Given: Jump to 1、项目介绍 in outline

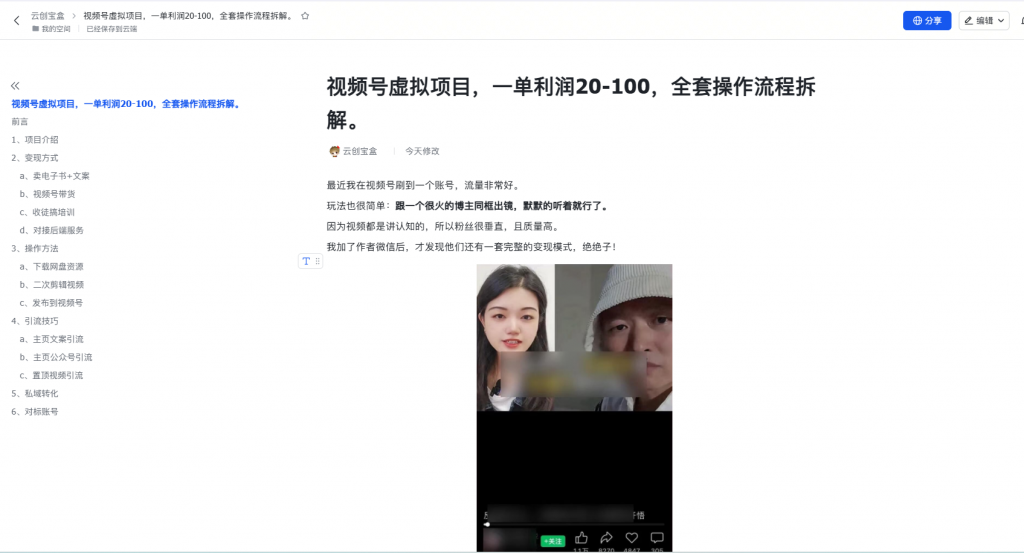Looking at the screenshot, I should point(35,140).
